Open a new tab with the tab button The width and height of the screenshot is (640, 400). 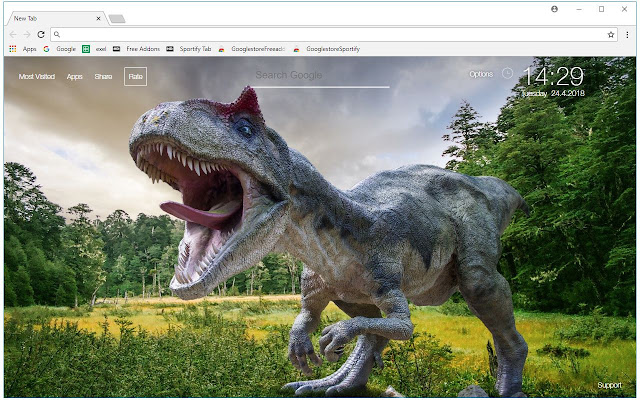click(x=117, y=19)
